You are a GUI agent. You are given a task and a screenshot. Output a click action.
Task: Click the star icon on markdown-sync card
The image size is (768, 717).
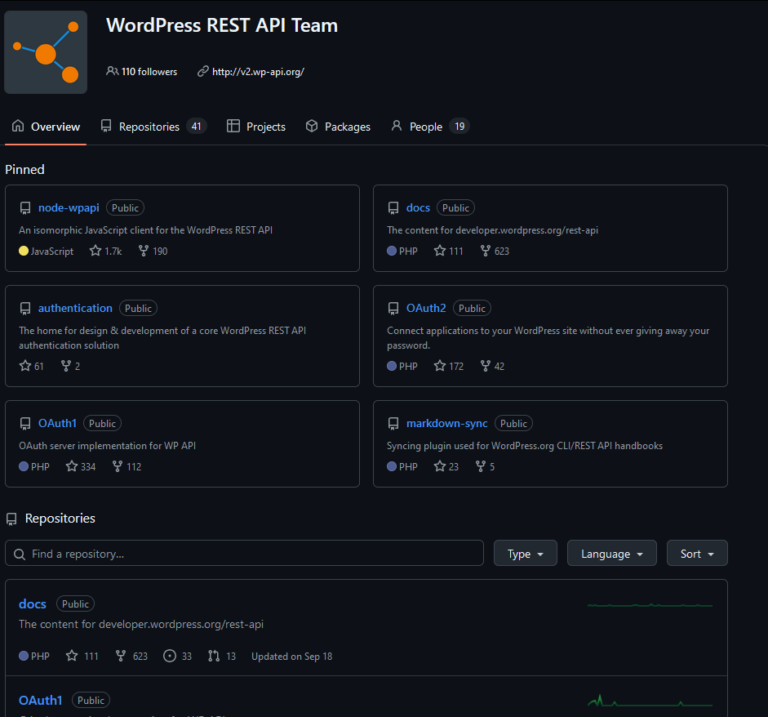(x=440, y=466)
